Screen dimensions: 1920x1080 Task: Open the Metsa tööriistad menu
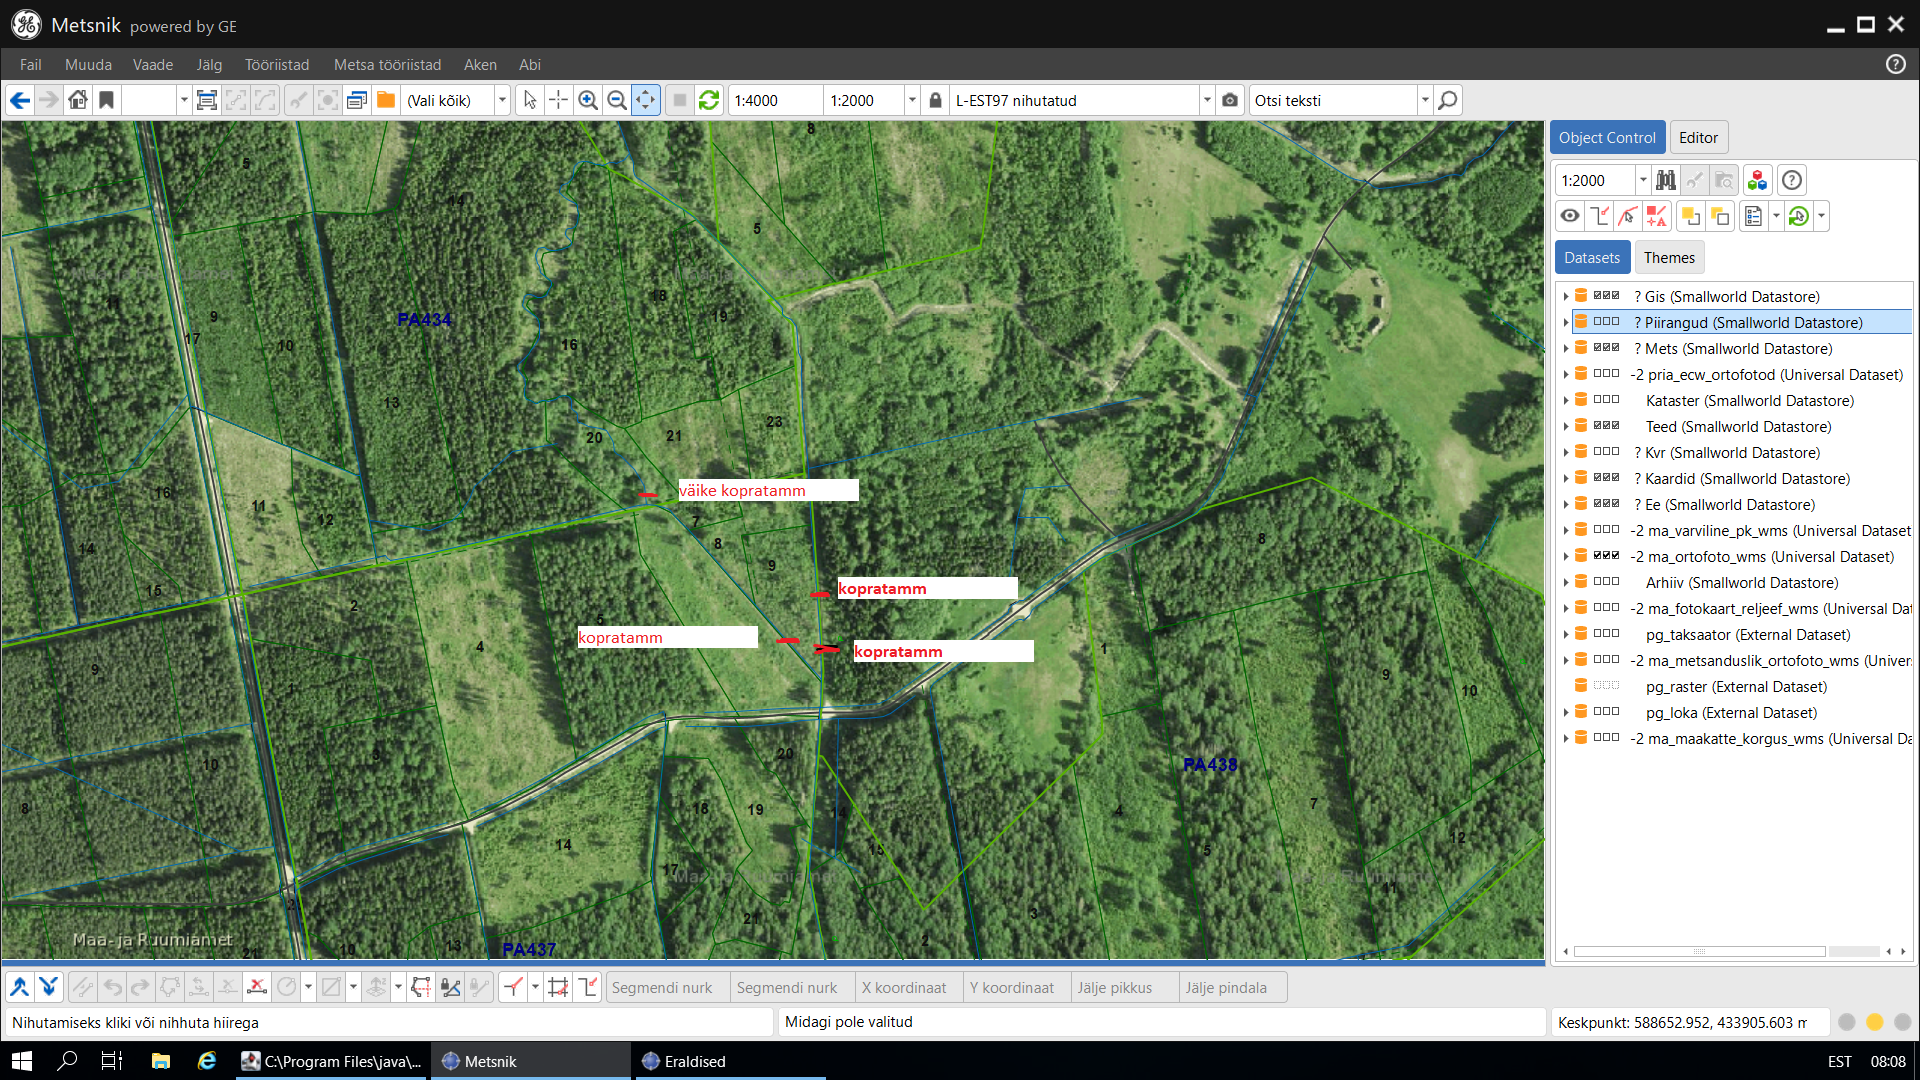[x=387, y=64]
